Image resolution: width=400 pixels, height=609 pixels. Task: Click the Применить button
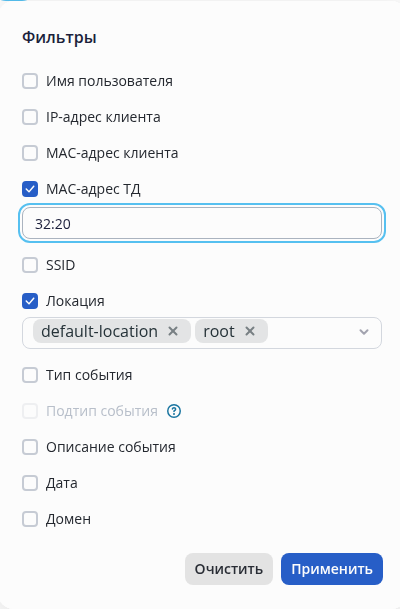point(332,569)
